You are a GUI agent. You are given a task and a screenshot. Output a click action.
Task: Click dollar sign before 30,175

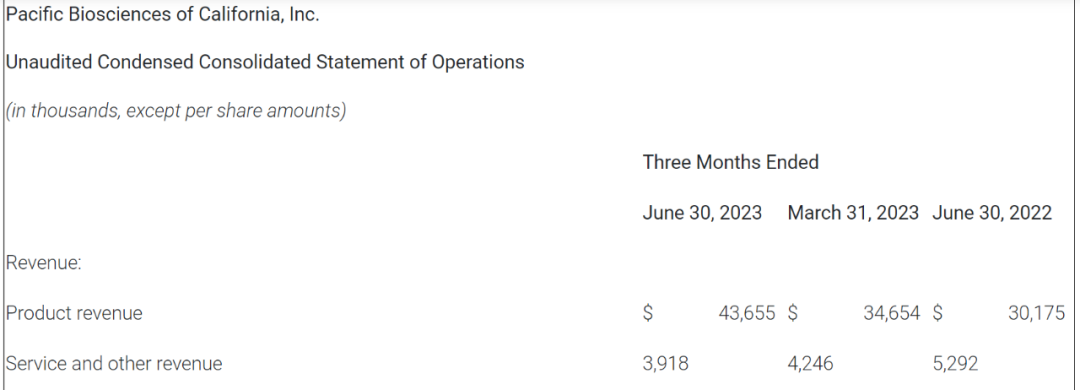click(937, 313)
